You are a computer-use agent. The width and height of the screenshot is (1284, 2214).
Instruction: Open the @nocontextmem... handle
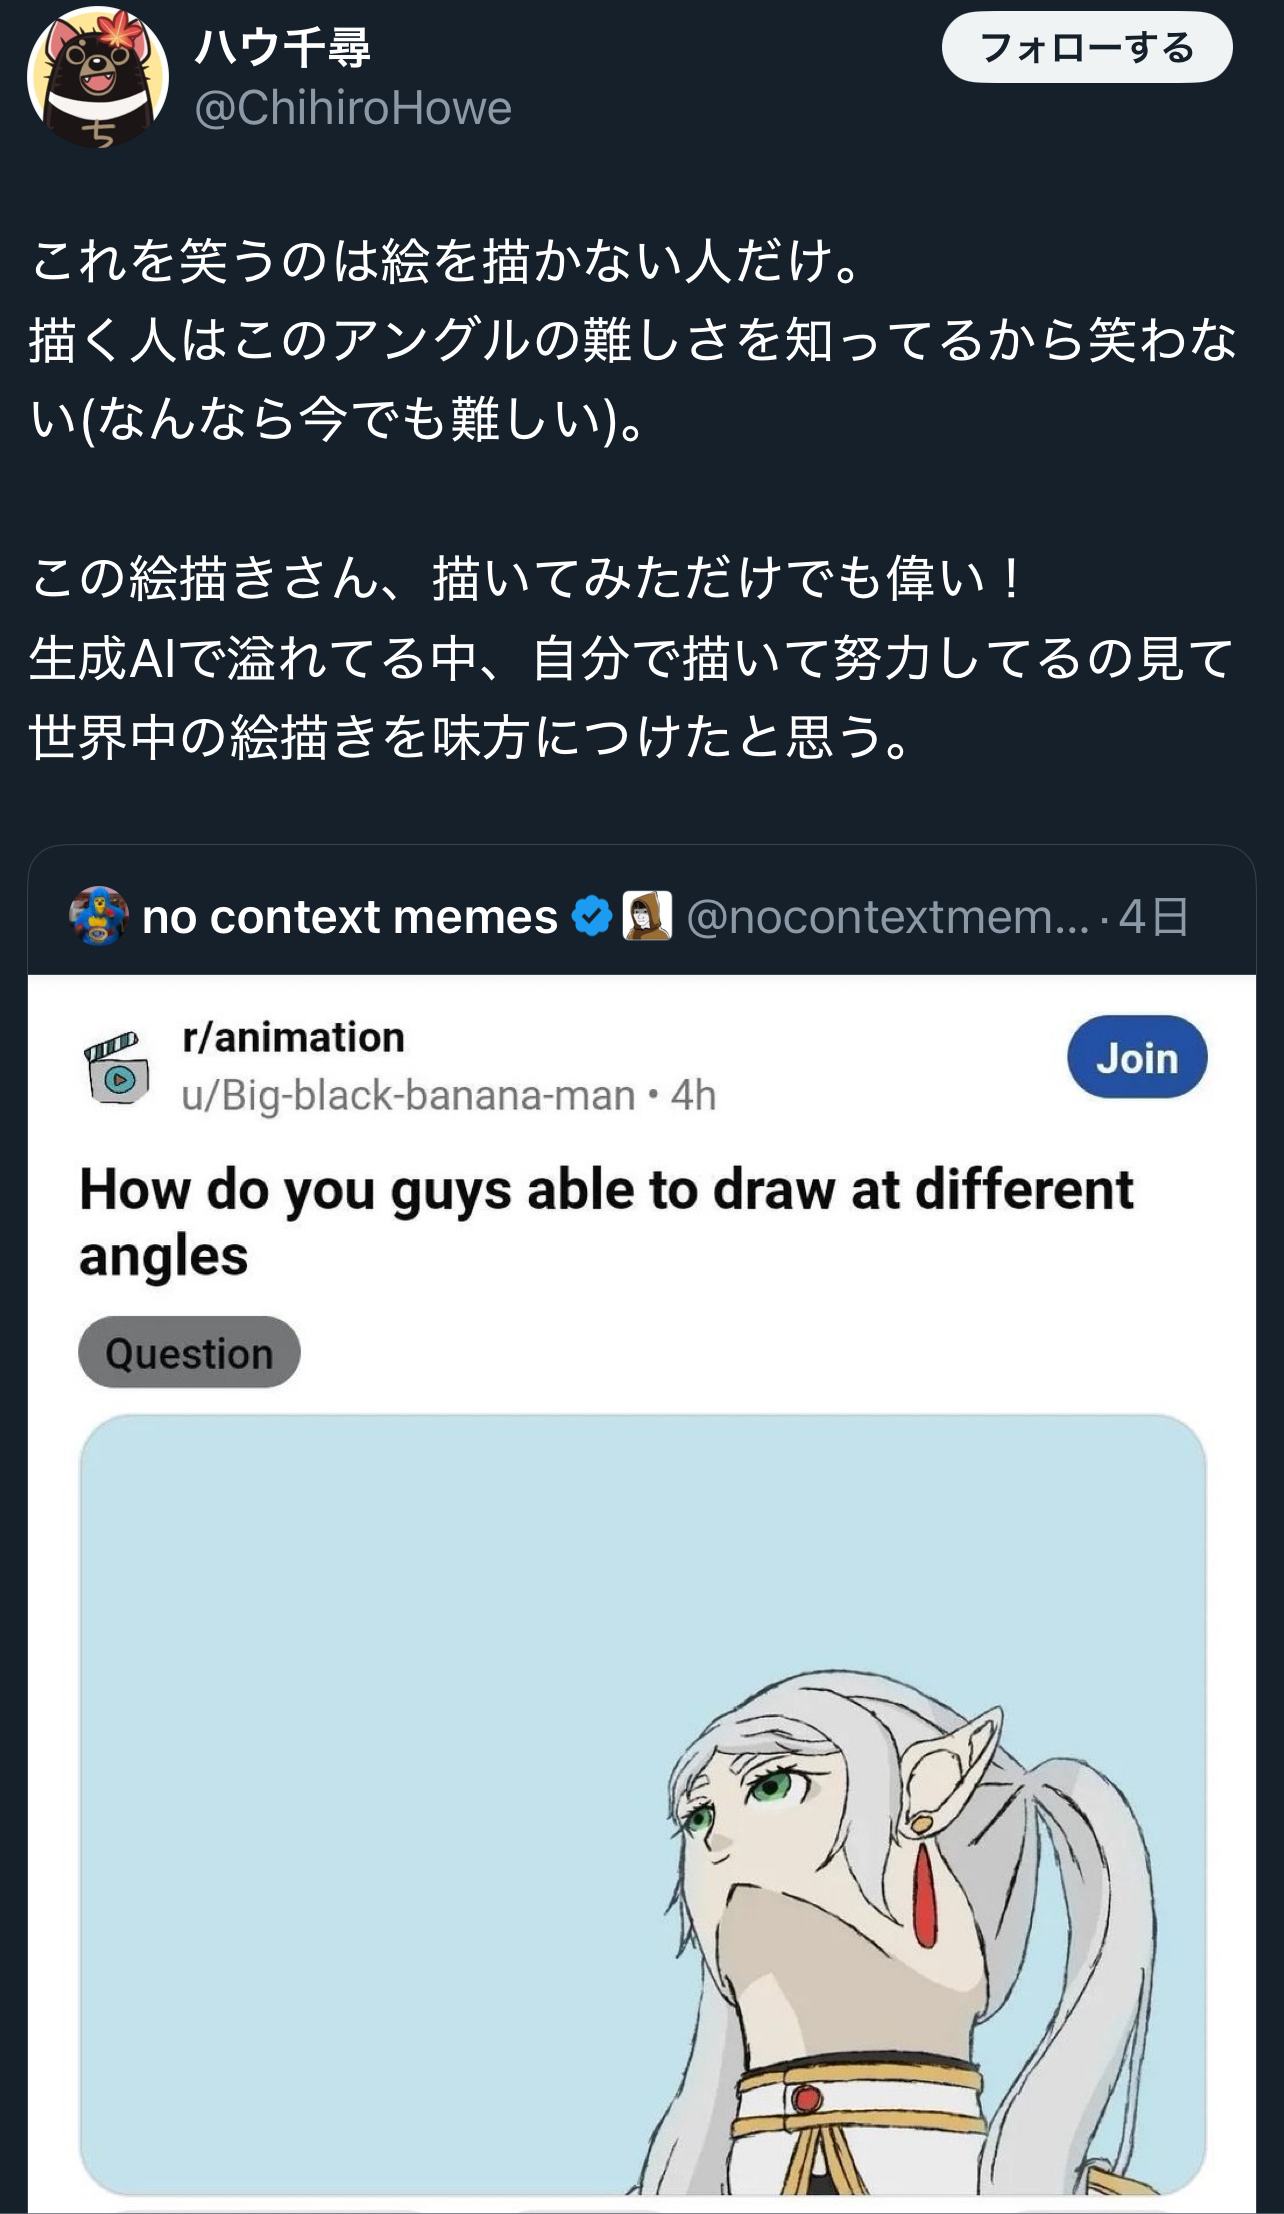tap(887, 917)
